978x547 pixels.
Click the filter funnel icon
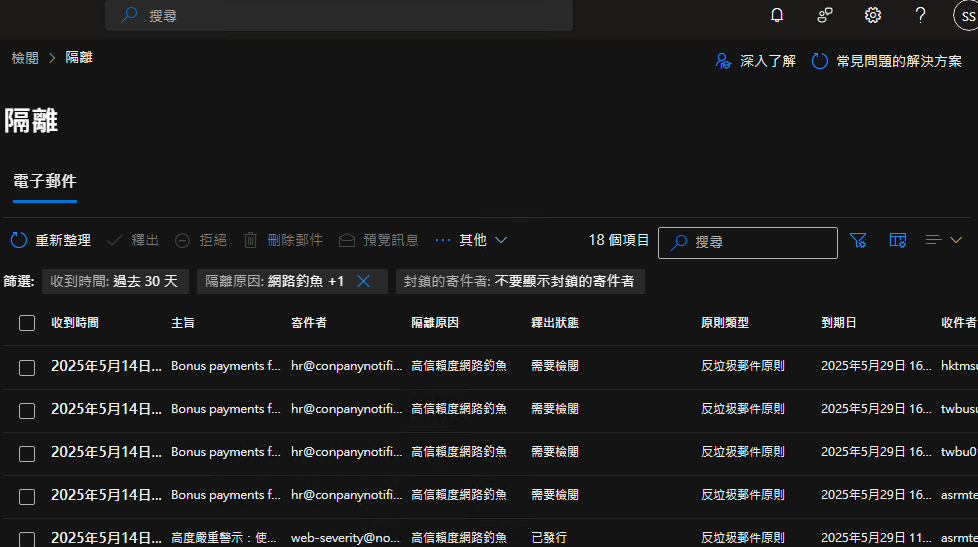tap(858, 240)
